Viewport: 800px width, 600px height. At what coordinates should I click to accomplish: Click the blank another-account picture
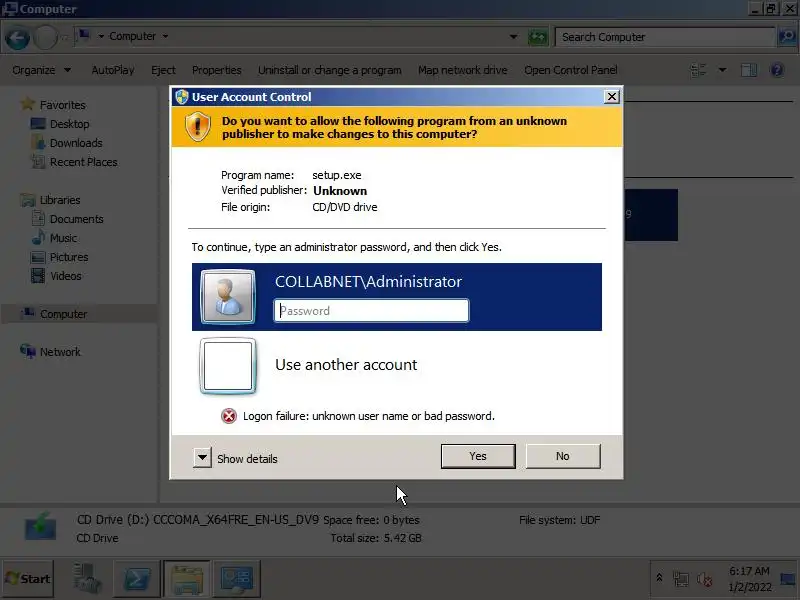pyautogui.click(x=228, y=366)
